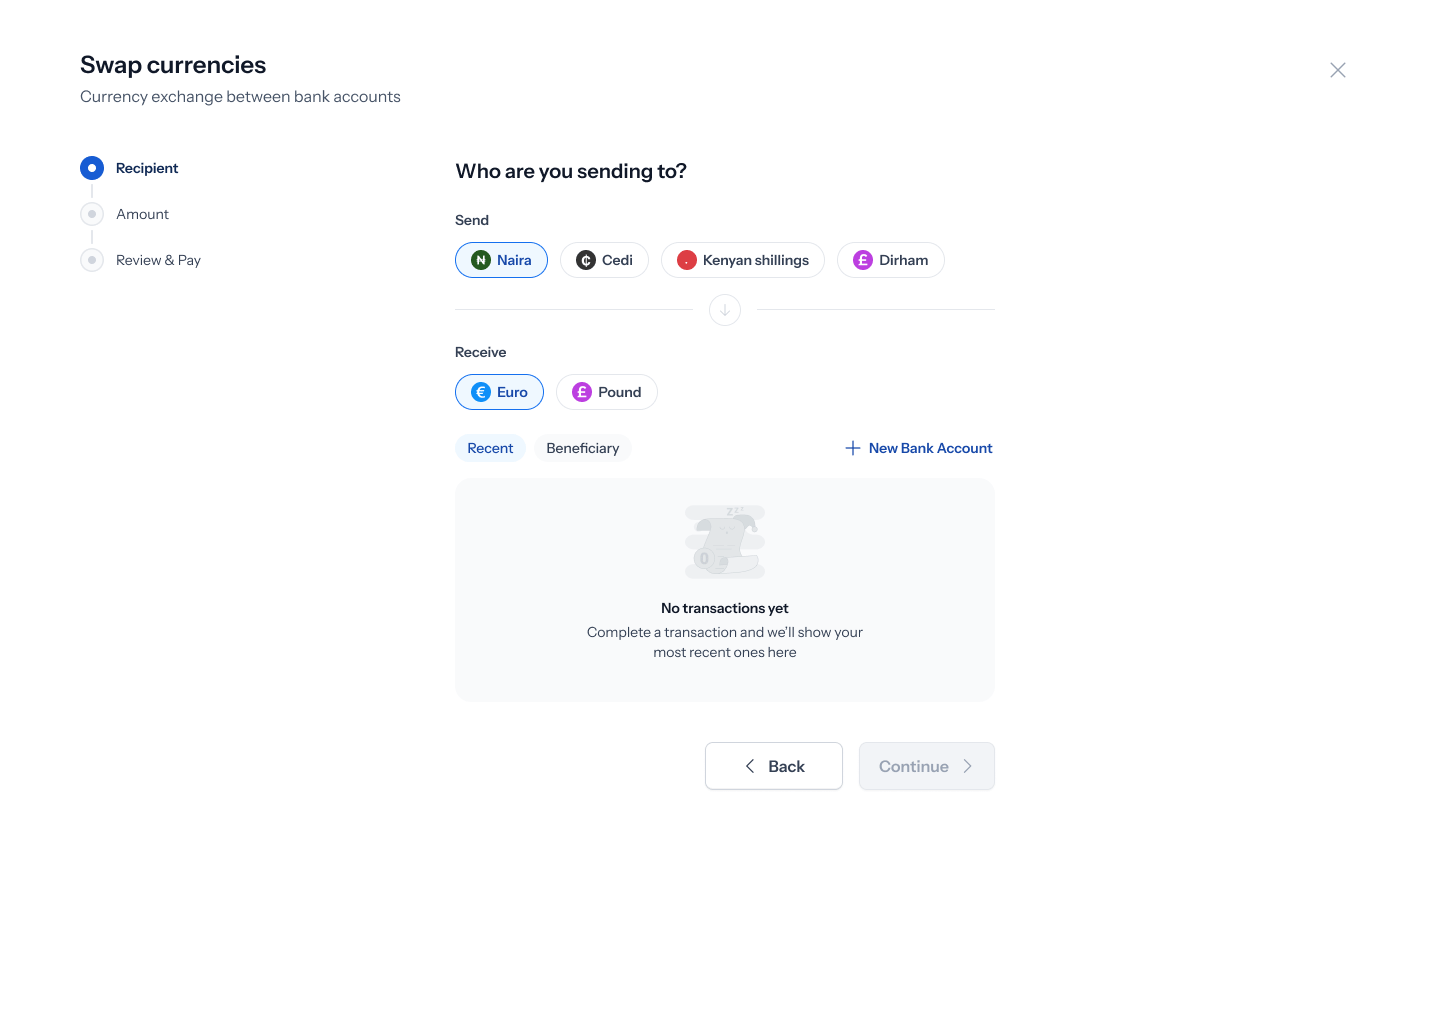This screenshot has height=1024, width=1440.
Task: Open the Beneficiary tab
Action: click(583, 448)
